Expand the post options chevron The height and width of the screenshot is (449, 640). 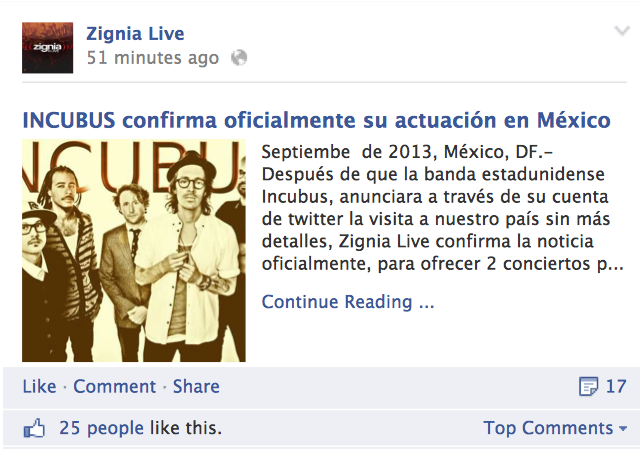[x=622, y=31]
